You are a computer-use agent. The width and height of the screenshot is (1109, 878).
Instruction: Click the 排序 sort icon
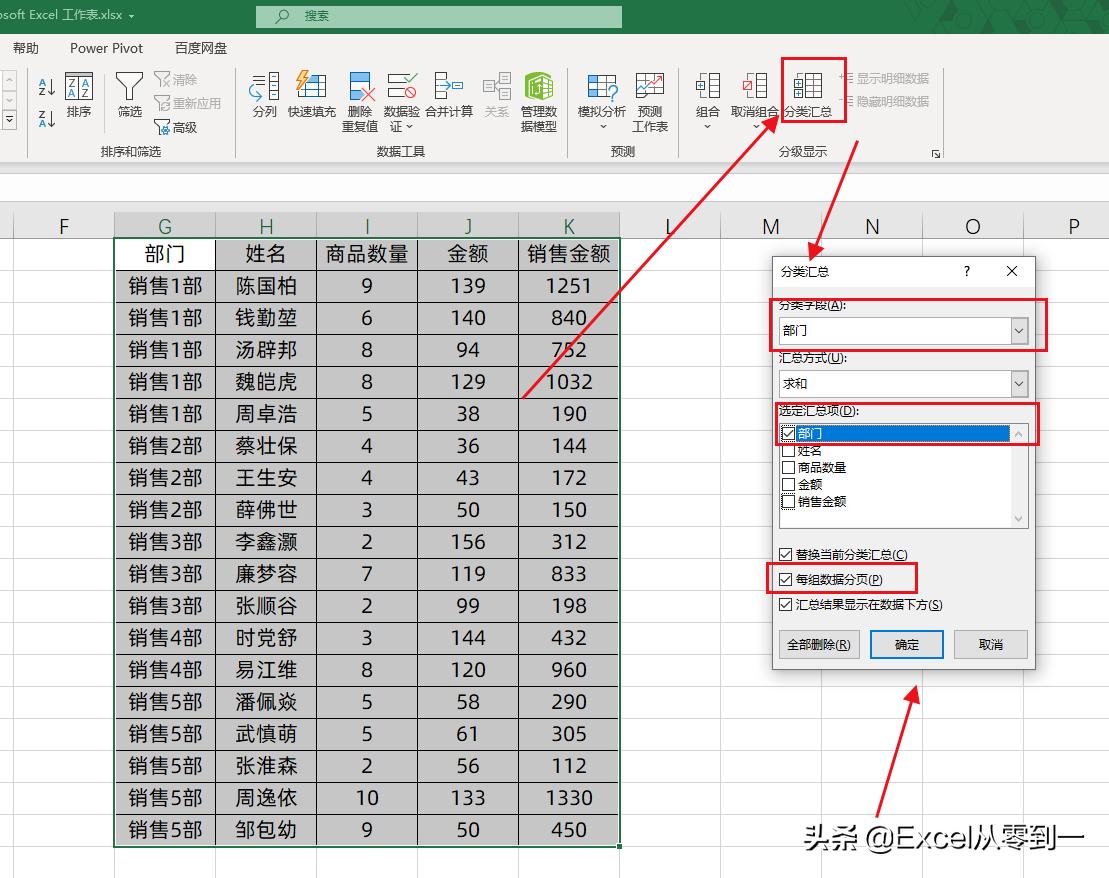point(79,98)
